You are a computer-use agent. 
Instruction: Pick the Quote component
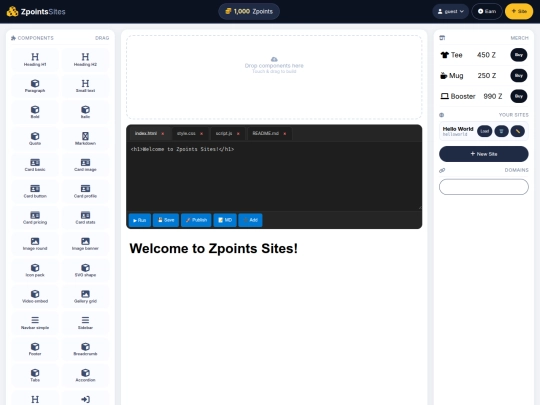point(35,138)
